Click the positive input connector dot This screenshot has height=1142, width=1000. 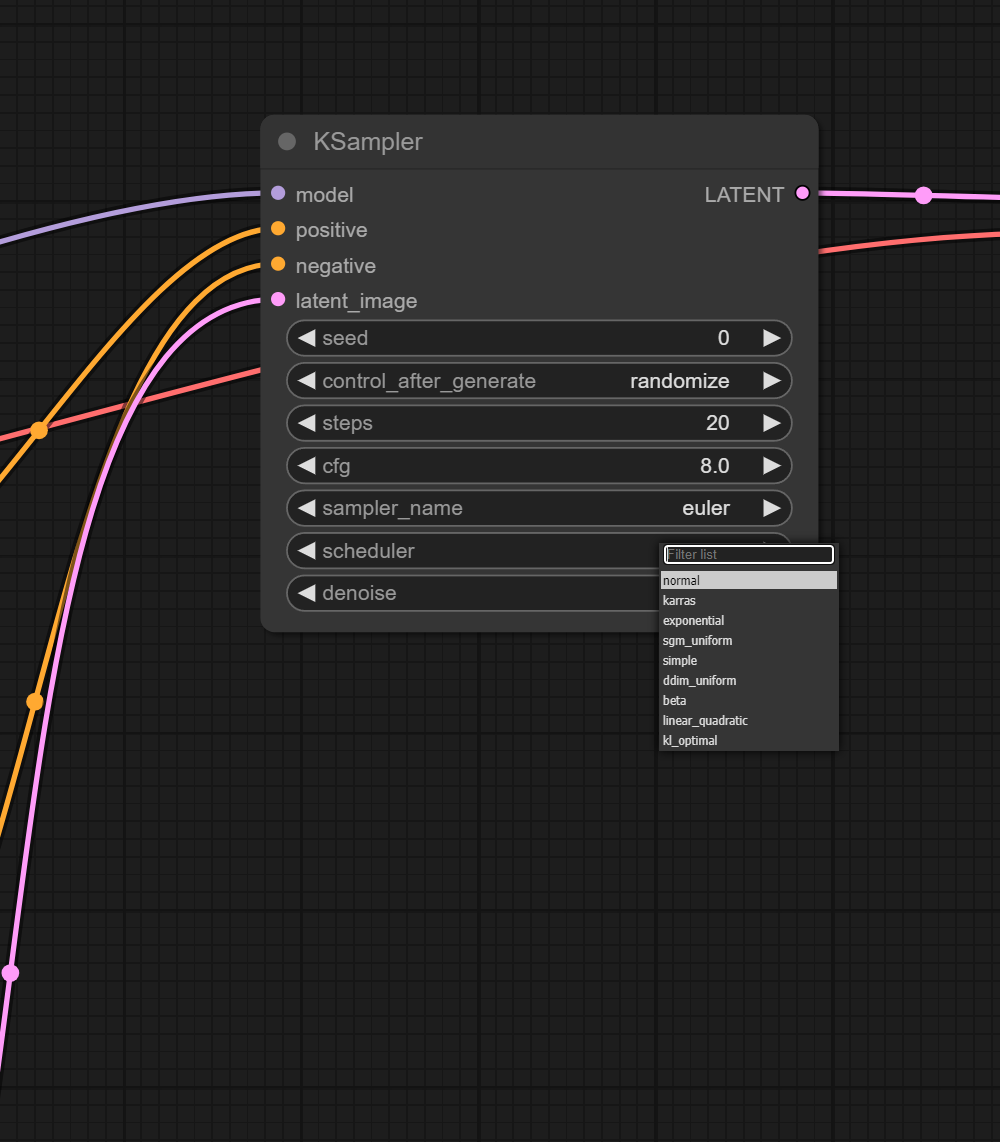(x=278, y=229)
